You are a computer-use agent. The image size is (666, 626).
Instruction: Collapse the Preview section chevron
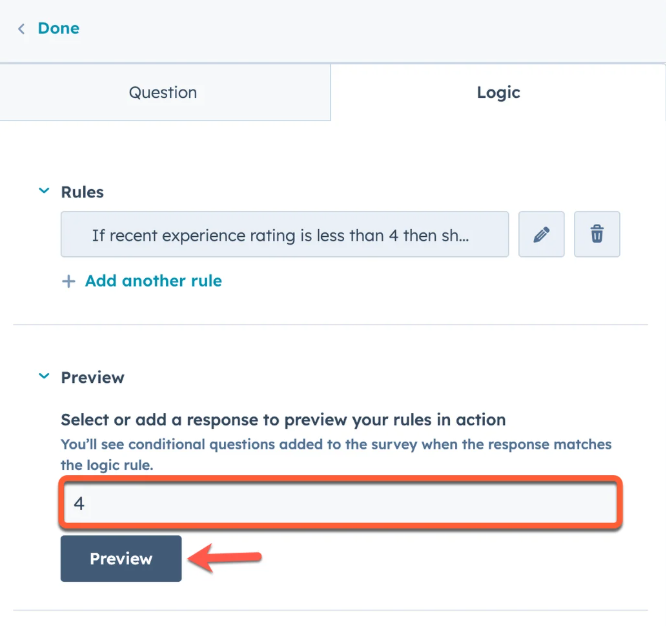click(43, 377)
